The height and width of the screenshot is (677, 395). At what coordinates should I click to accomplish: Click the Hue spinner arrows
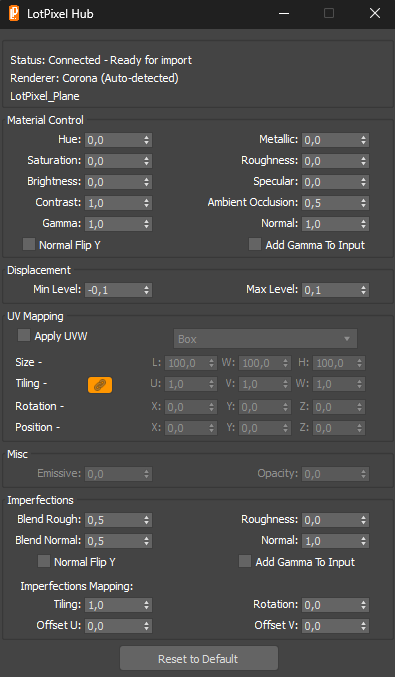coord(147,140)
